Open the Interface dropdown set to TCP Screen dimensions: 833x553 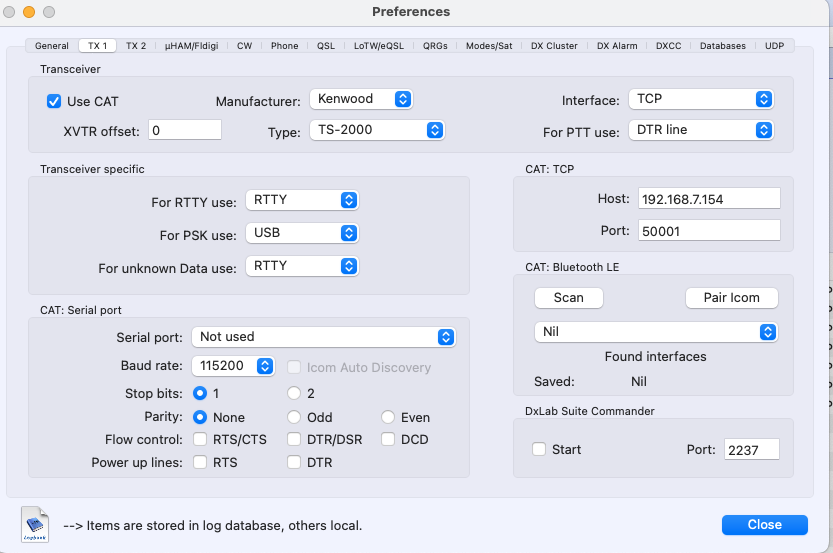[x=701, y=99]
